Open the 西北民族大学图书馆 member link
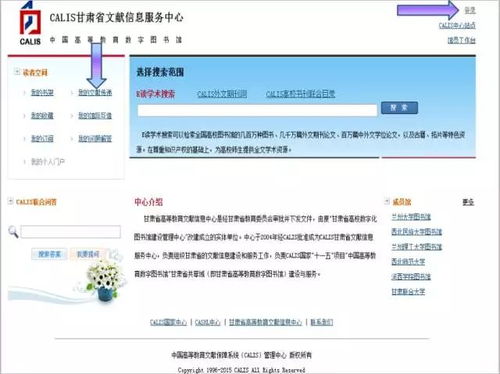The width and height of the screenshot is (500, 374). click(x=417, y=232)
